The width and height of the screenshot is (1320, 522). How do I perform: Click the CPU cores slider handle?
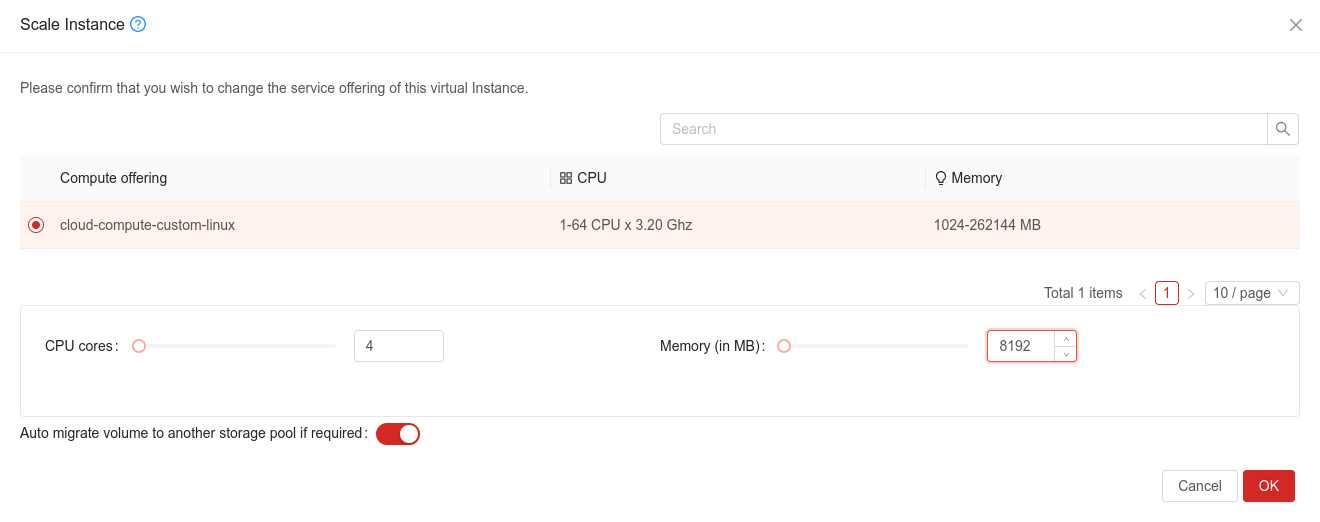click(139, 346)
